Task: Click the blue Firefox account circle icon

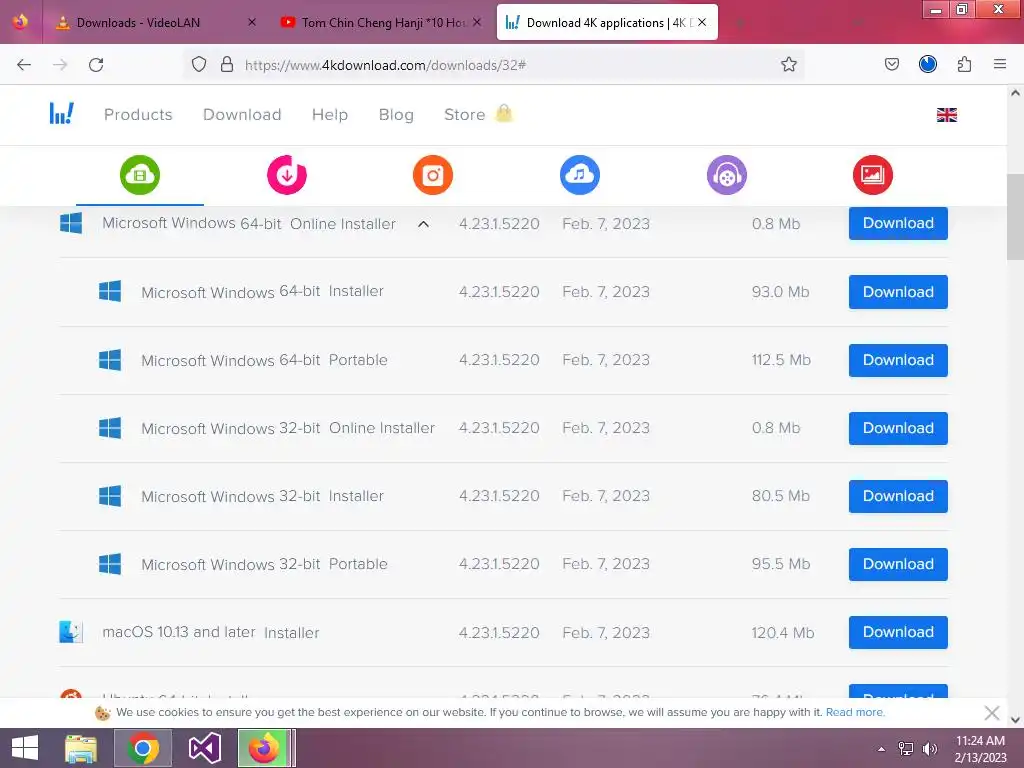Action: [x=928, y=64]
